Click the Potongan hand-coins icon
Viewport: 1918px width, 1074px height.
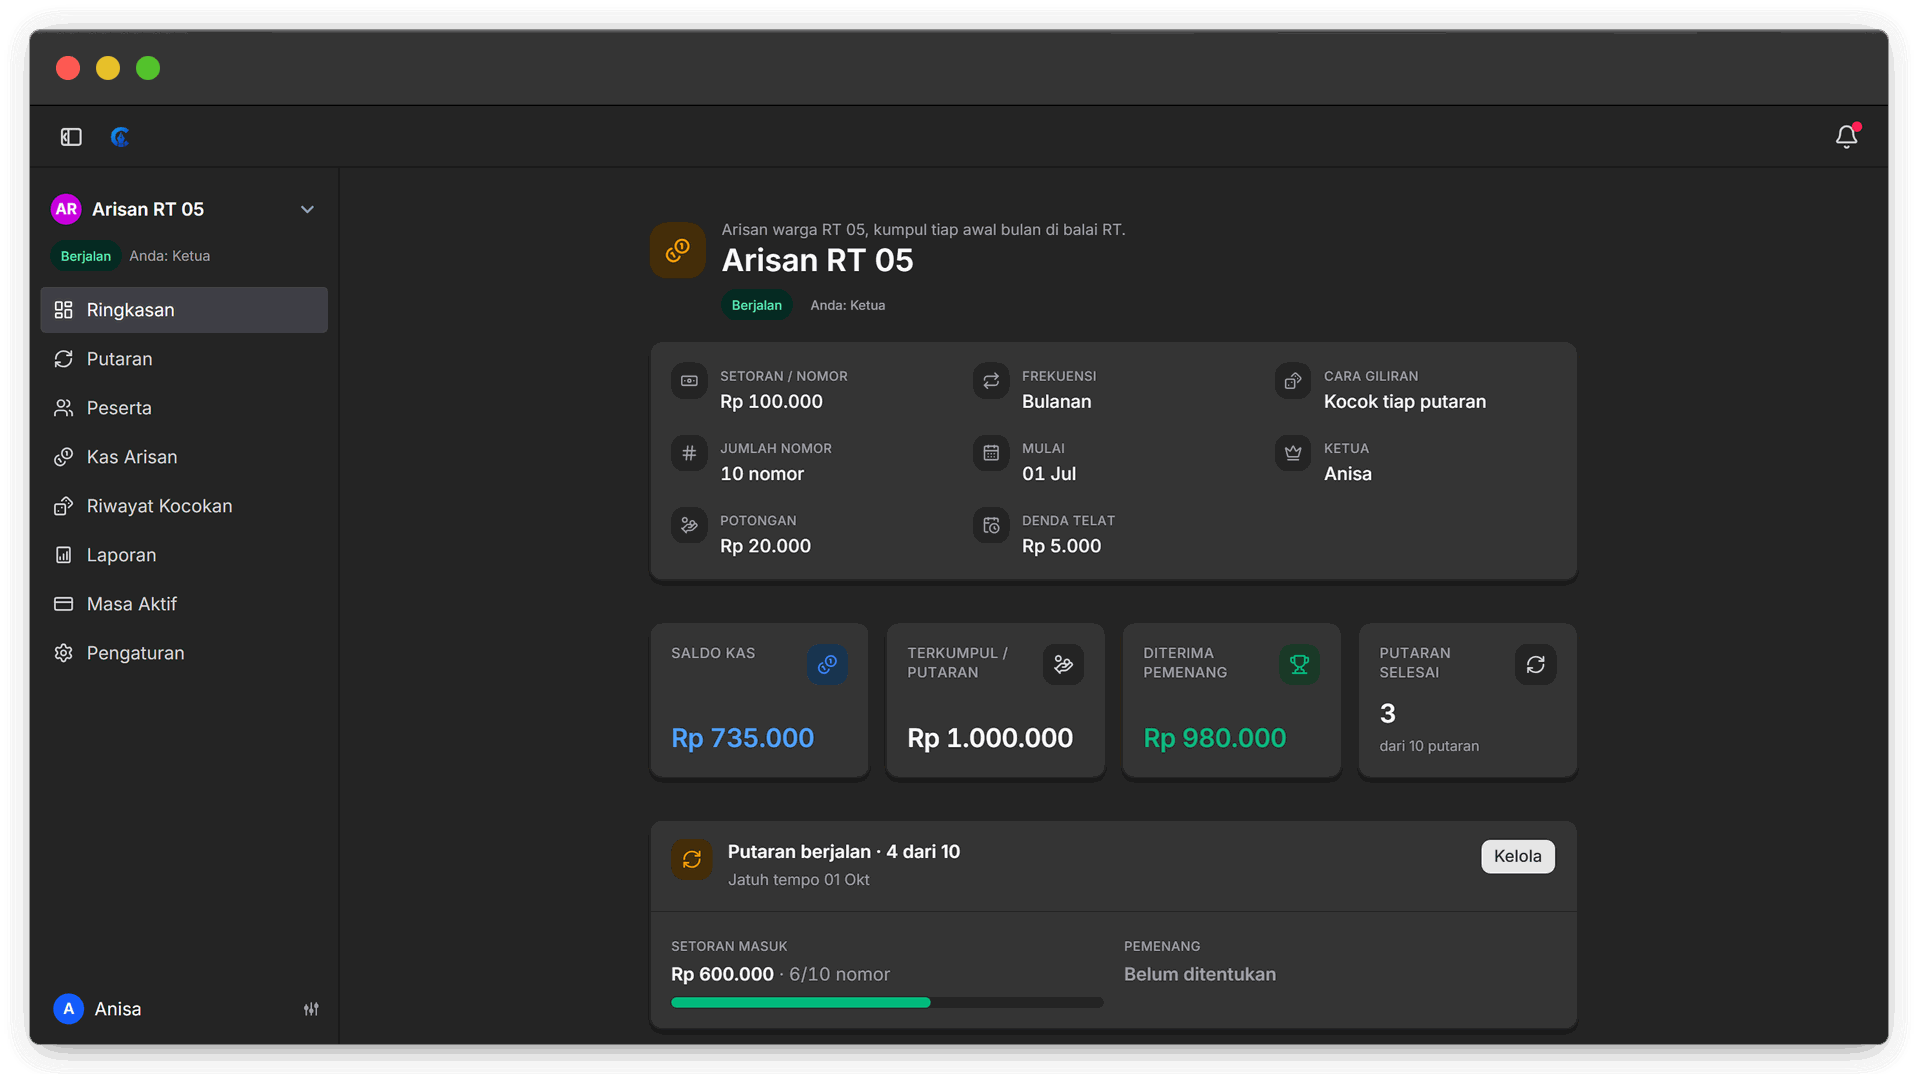(x=689, y=525)
